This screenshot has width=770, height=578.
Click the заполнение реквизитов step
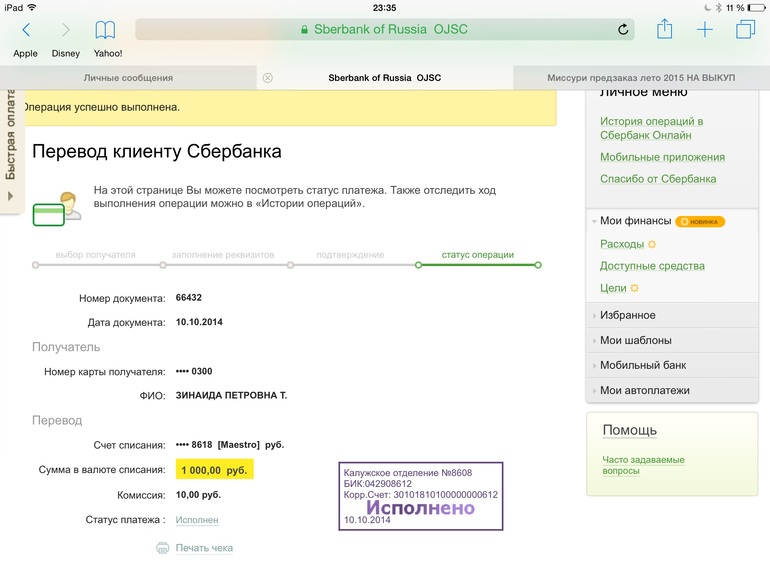point(223,255)
